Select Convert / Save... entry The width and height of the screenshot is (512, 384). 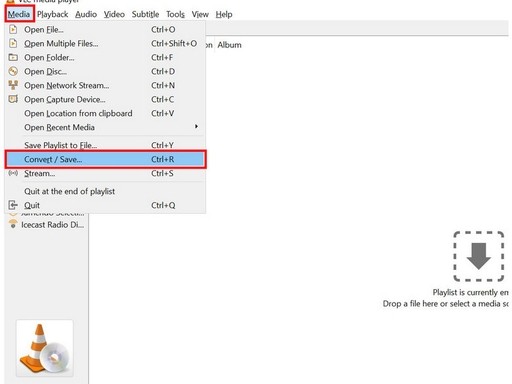point(105,159)
